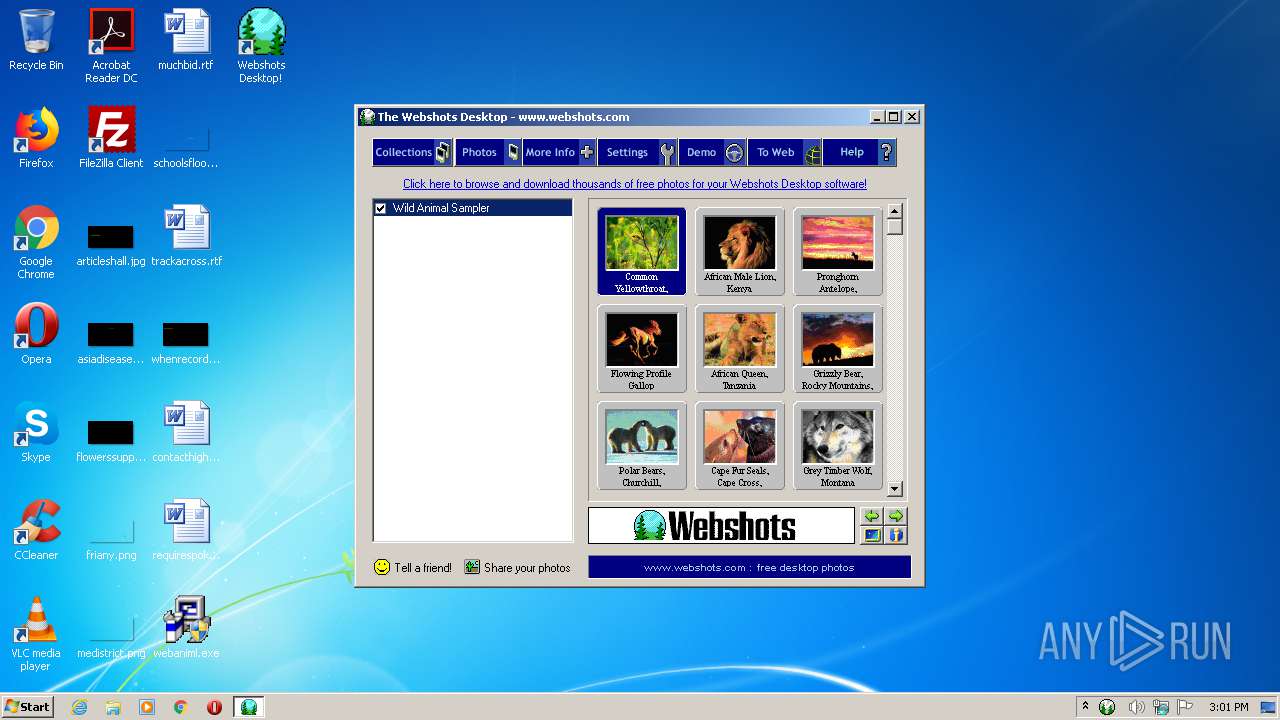1280x720 pixels.
Task: Select the Flowing Profile Gallop thumbnail
Action: click(x=642, y=348)
